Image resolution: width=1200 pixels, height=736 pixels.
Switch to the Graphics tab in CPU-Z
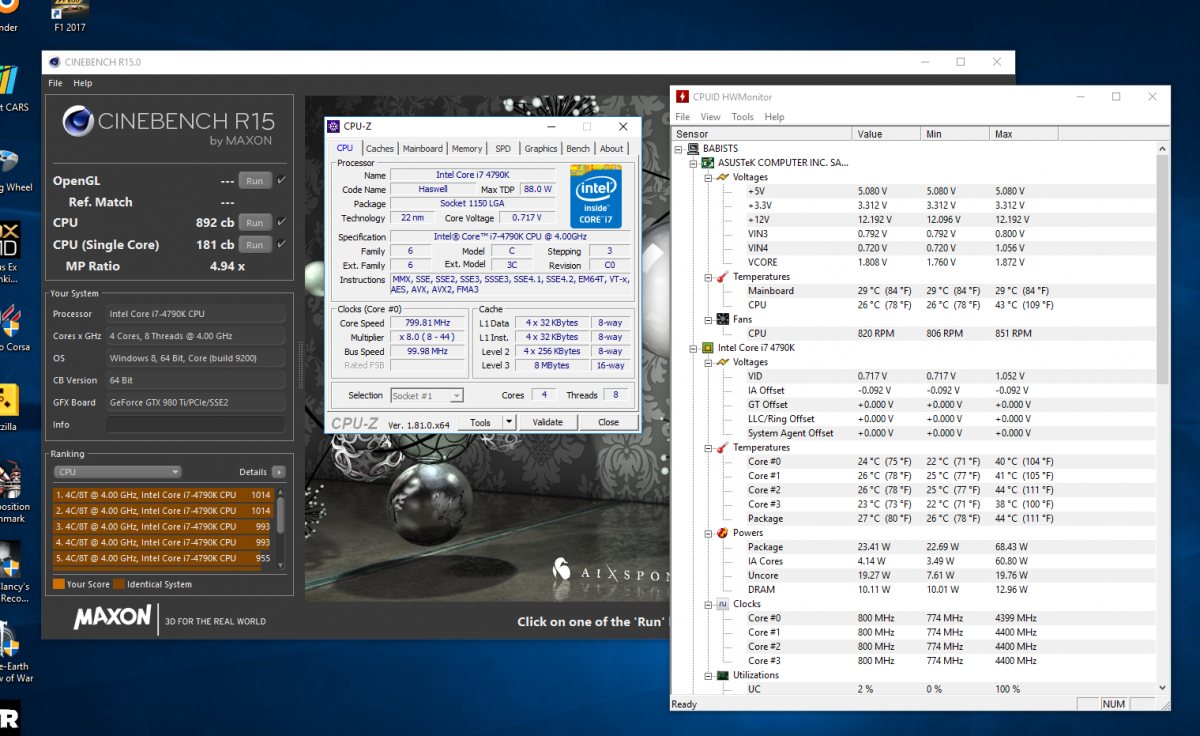click(541, 149)
